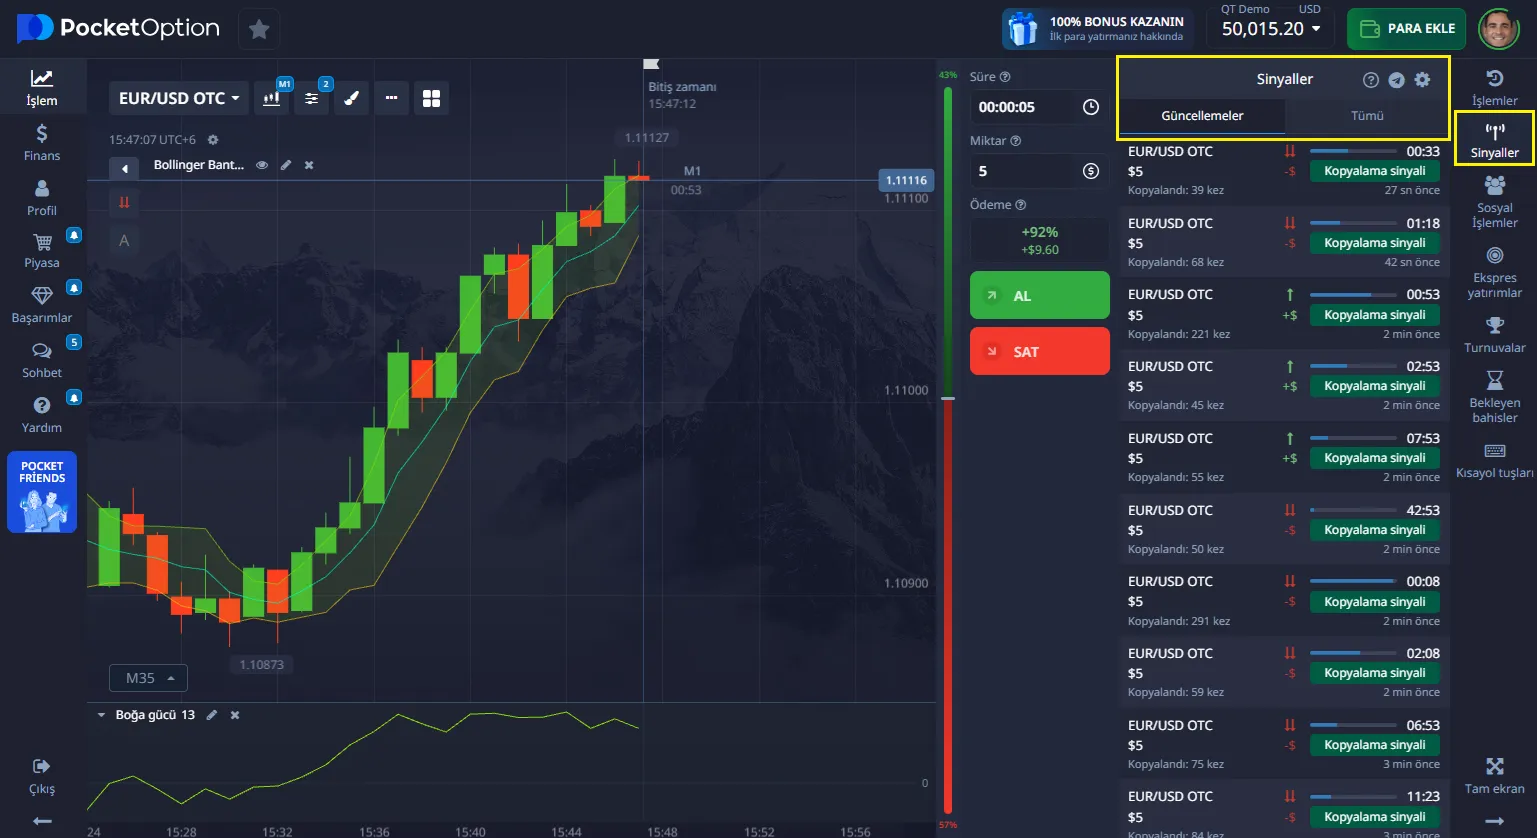Click the trader sentiment vertical bar
Screen dimensions: 1537x838
pos(947,450)
